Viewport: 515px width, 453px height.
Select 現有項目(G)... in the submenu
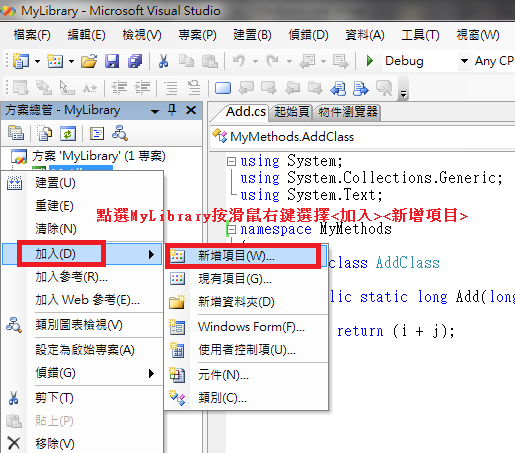coord(246,279)
